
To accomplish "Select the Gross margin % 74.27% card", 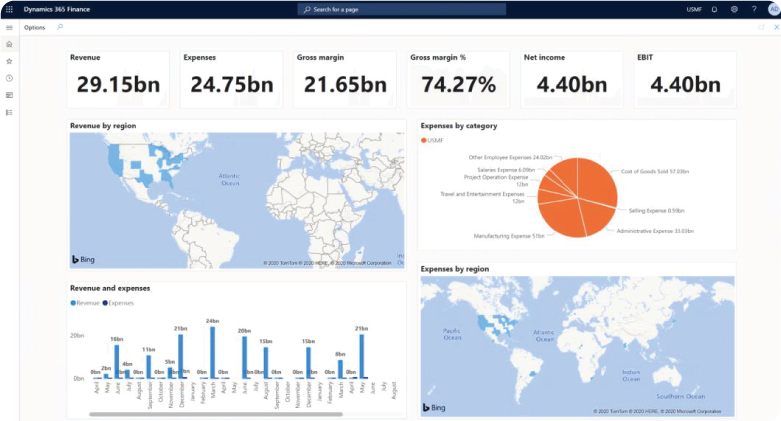I will [458, 80].
